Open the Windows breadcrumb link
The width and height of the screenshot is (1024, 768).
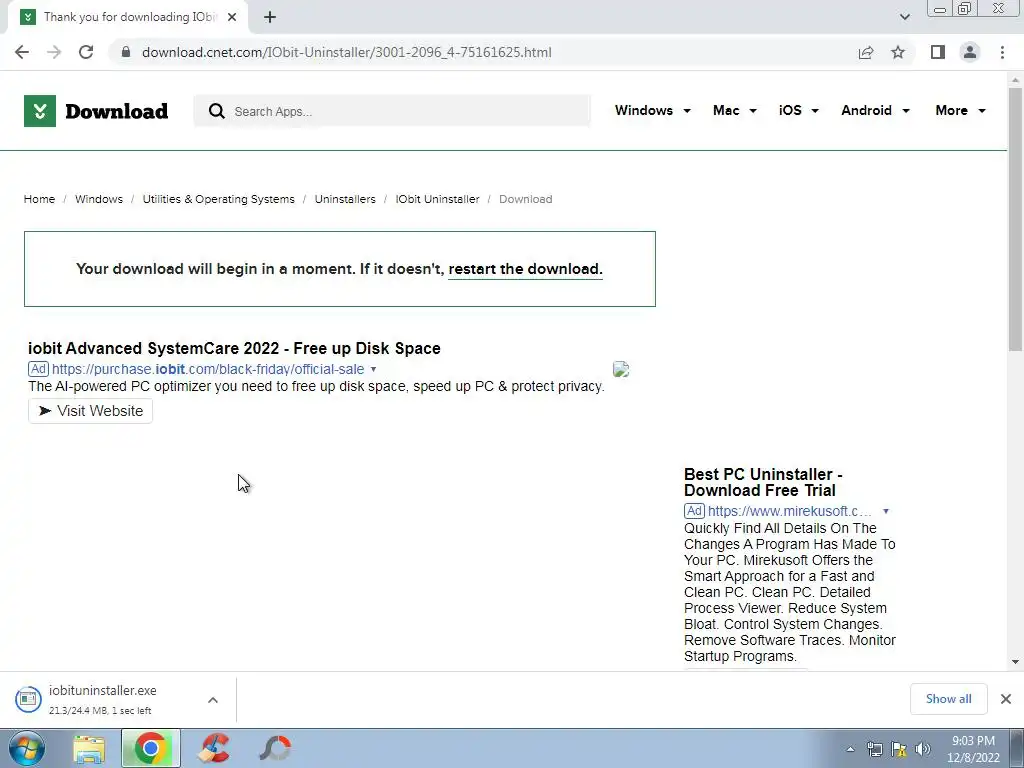[99, 199]
